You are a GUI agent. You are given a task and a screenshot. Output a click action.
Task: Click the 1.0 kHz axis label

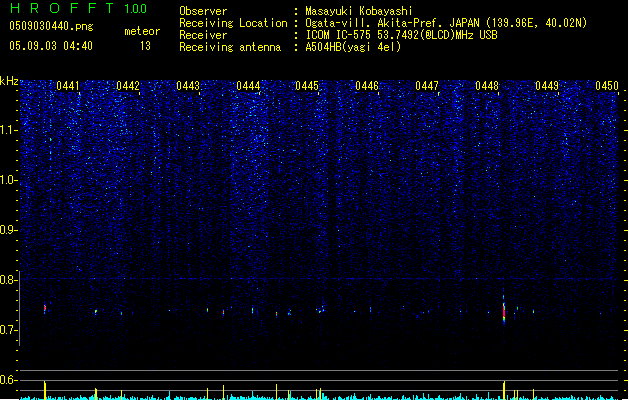(9, 180)
